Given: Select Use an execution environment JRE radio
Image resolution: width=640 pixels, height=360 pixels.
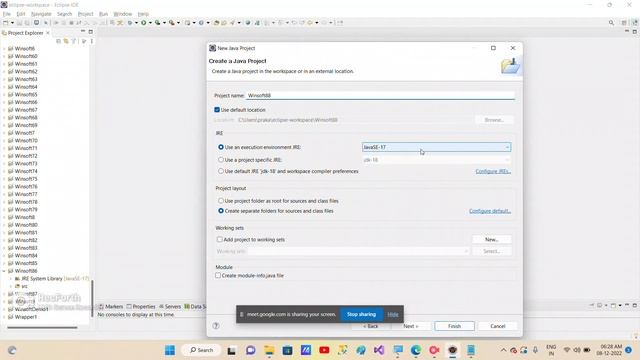Looking at the screenshot, I should 221,147.
